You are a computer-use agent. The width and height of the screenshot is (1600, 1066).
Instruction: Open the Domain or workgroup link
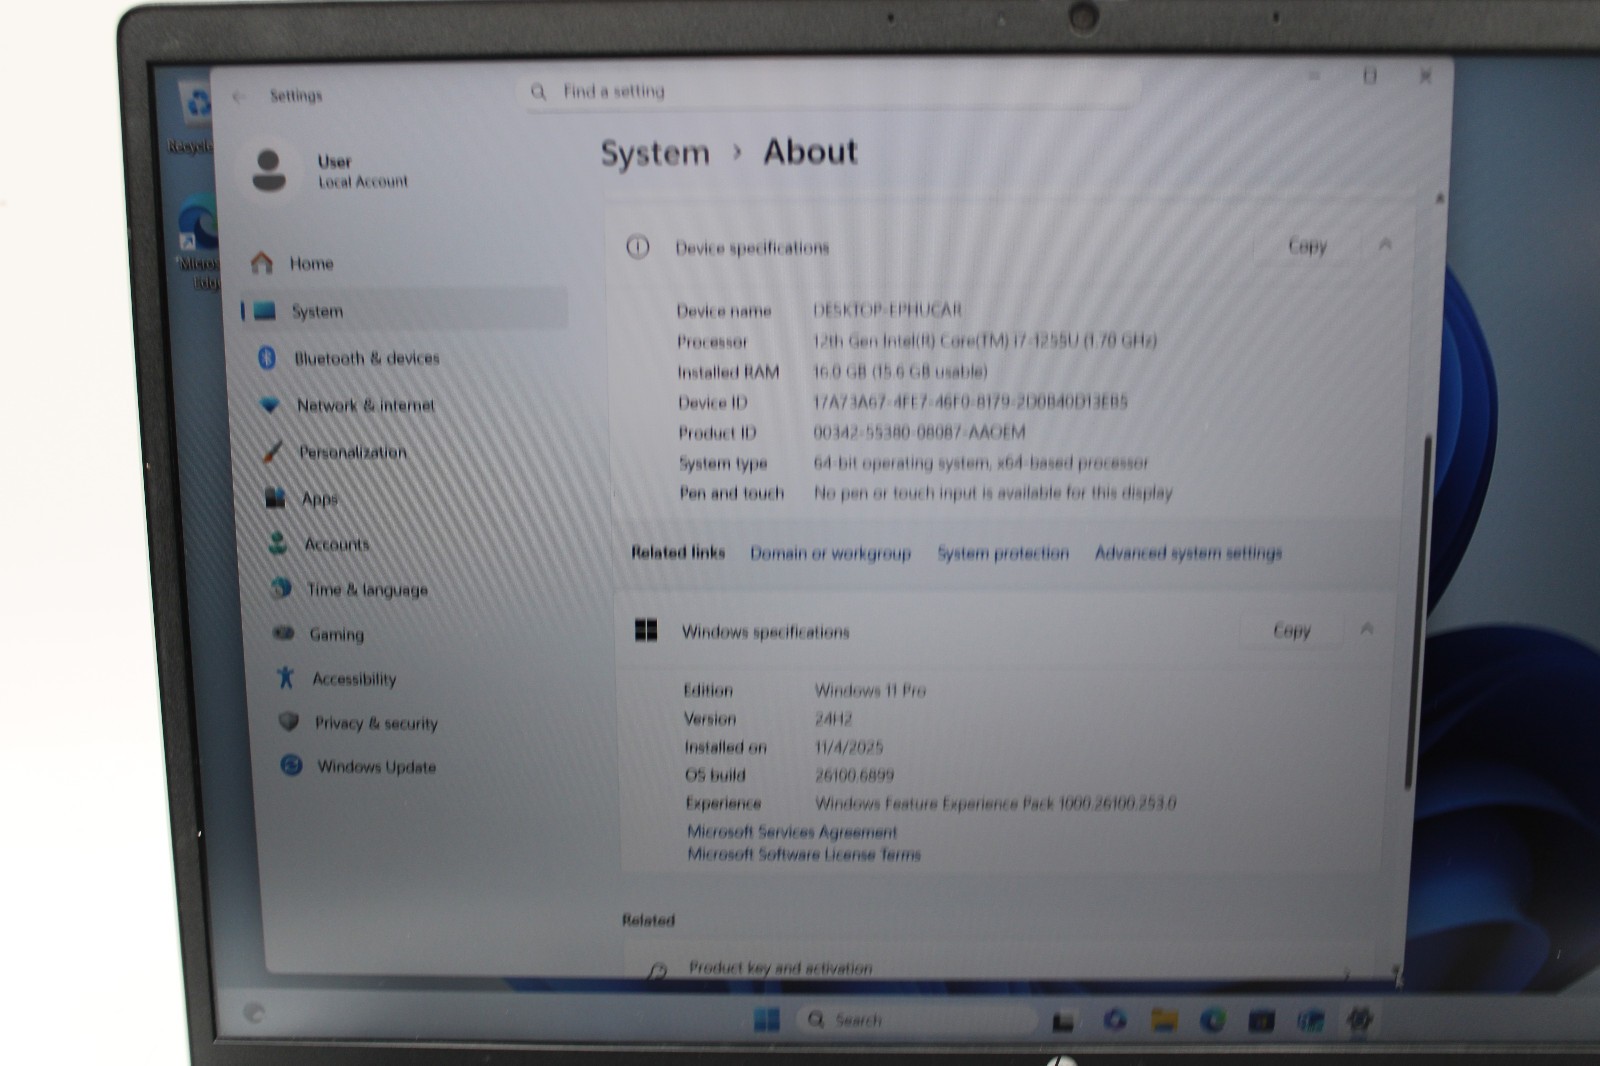point(831,553)
